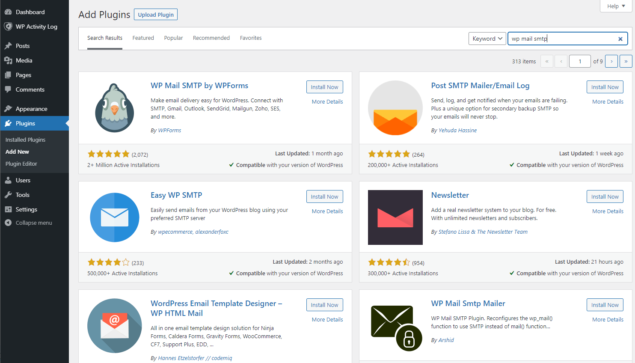The height and width of the screenshot is (363, 635).
Task: Open Post SMTP Mailer/Email Log title link
Action: tap(480, 85)
